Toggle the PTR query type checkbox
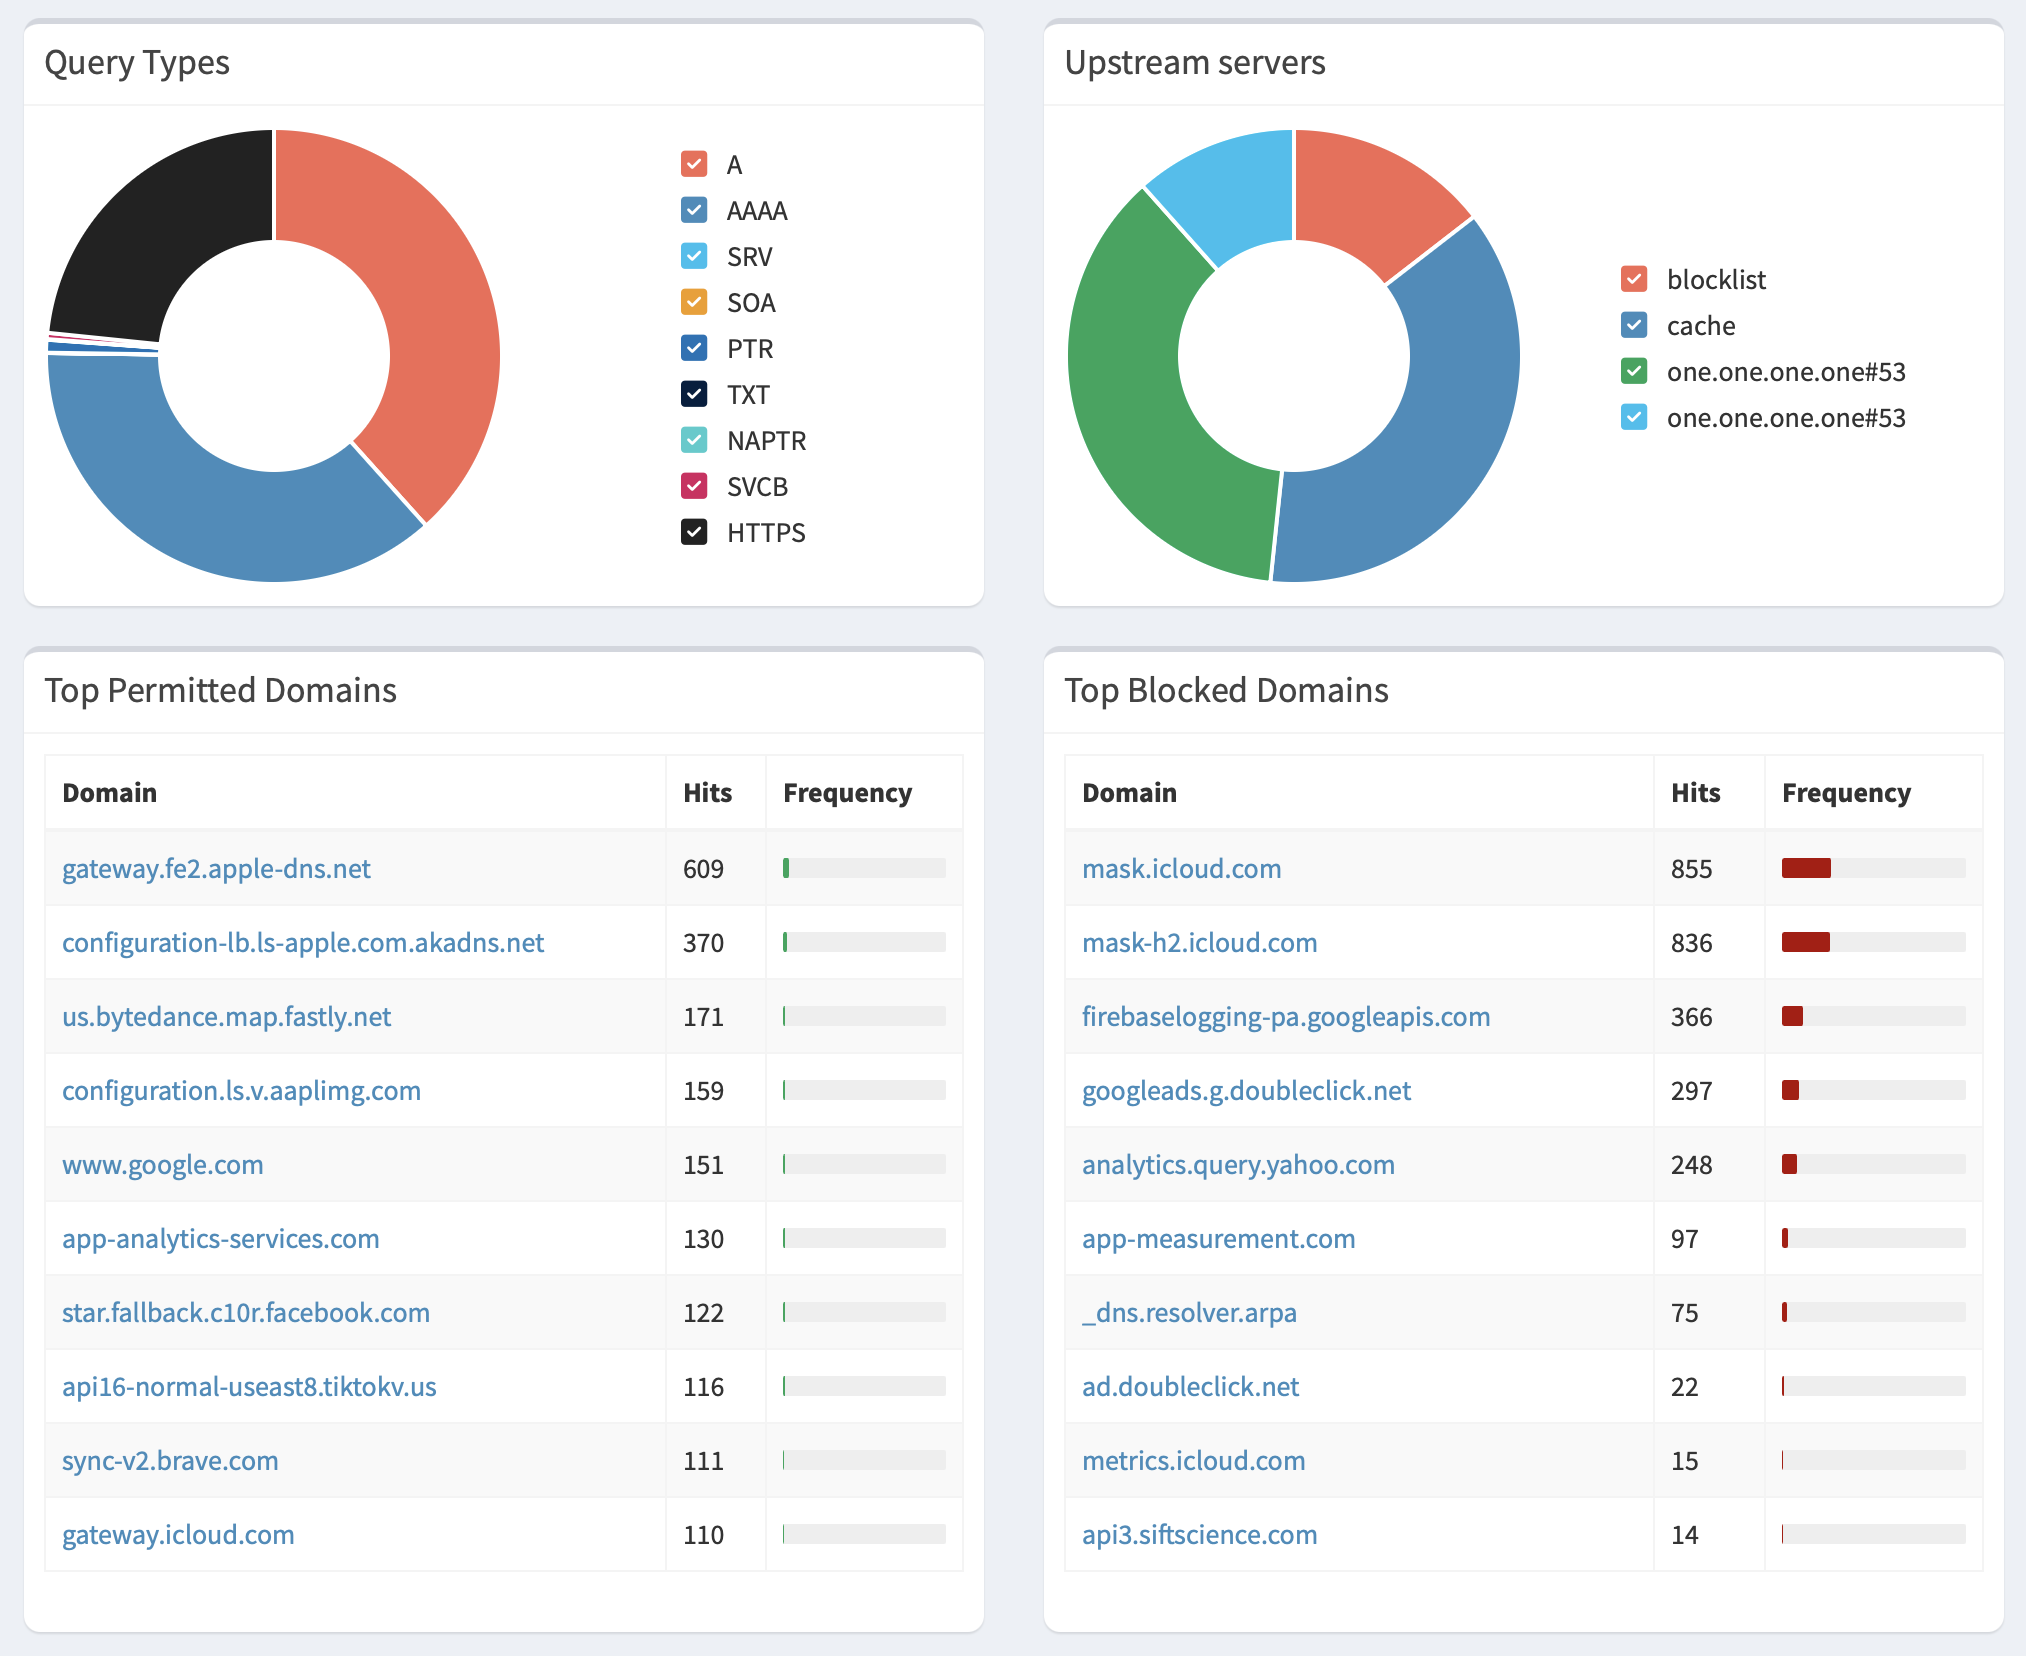 [694, 348]
